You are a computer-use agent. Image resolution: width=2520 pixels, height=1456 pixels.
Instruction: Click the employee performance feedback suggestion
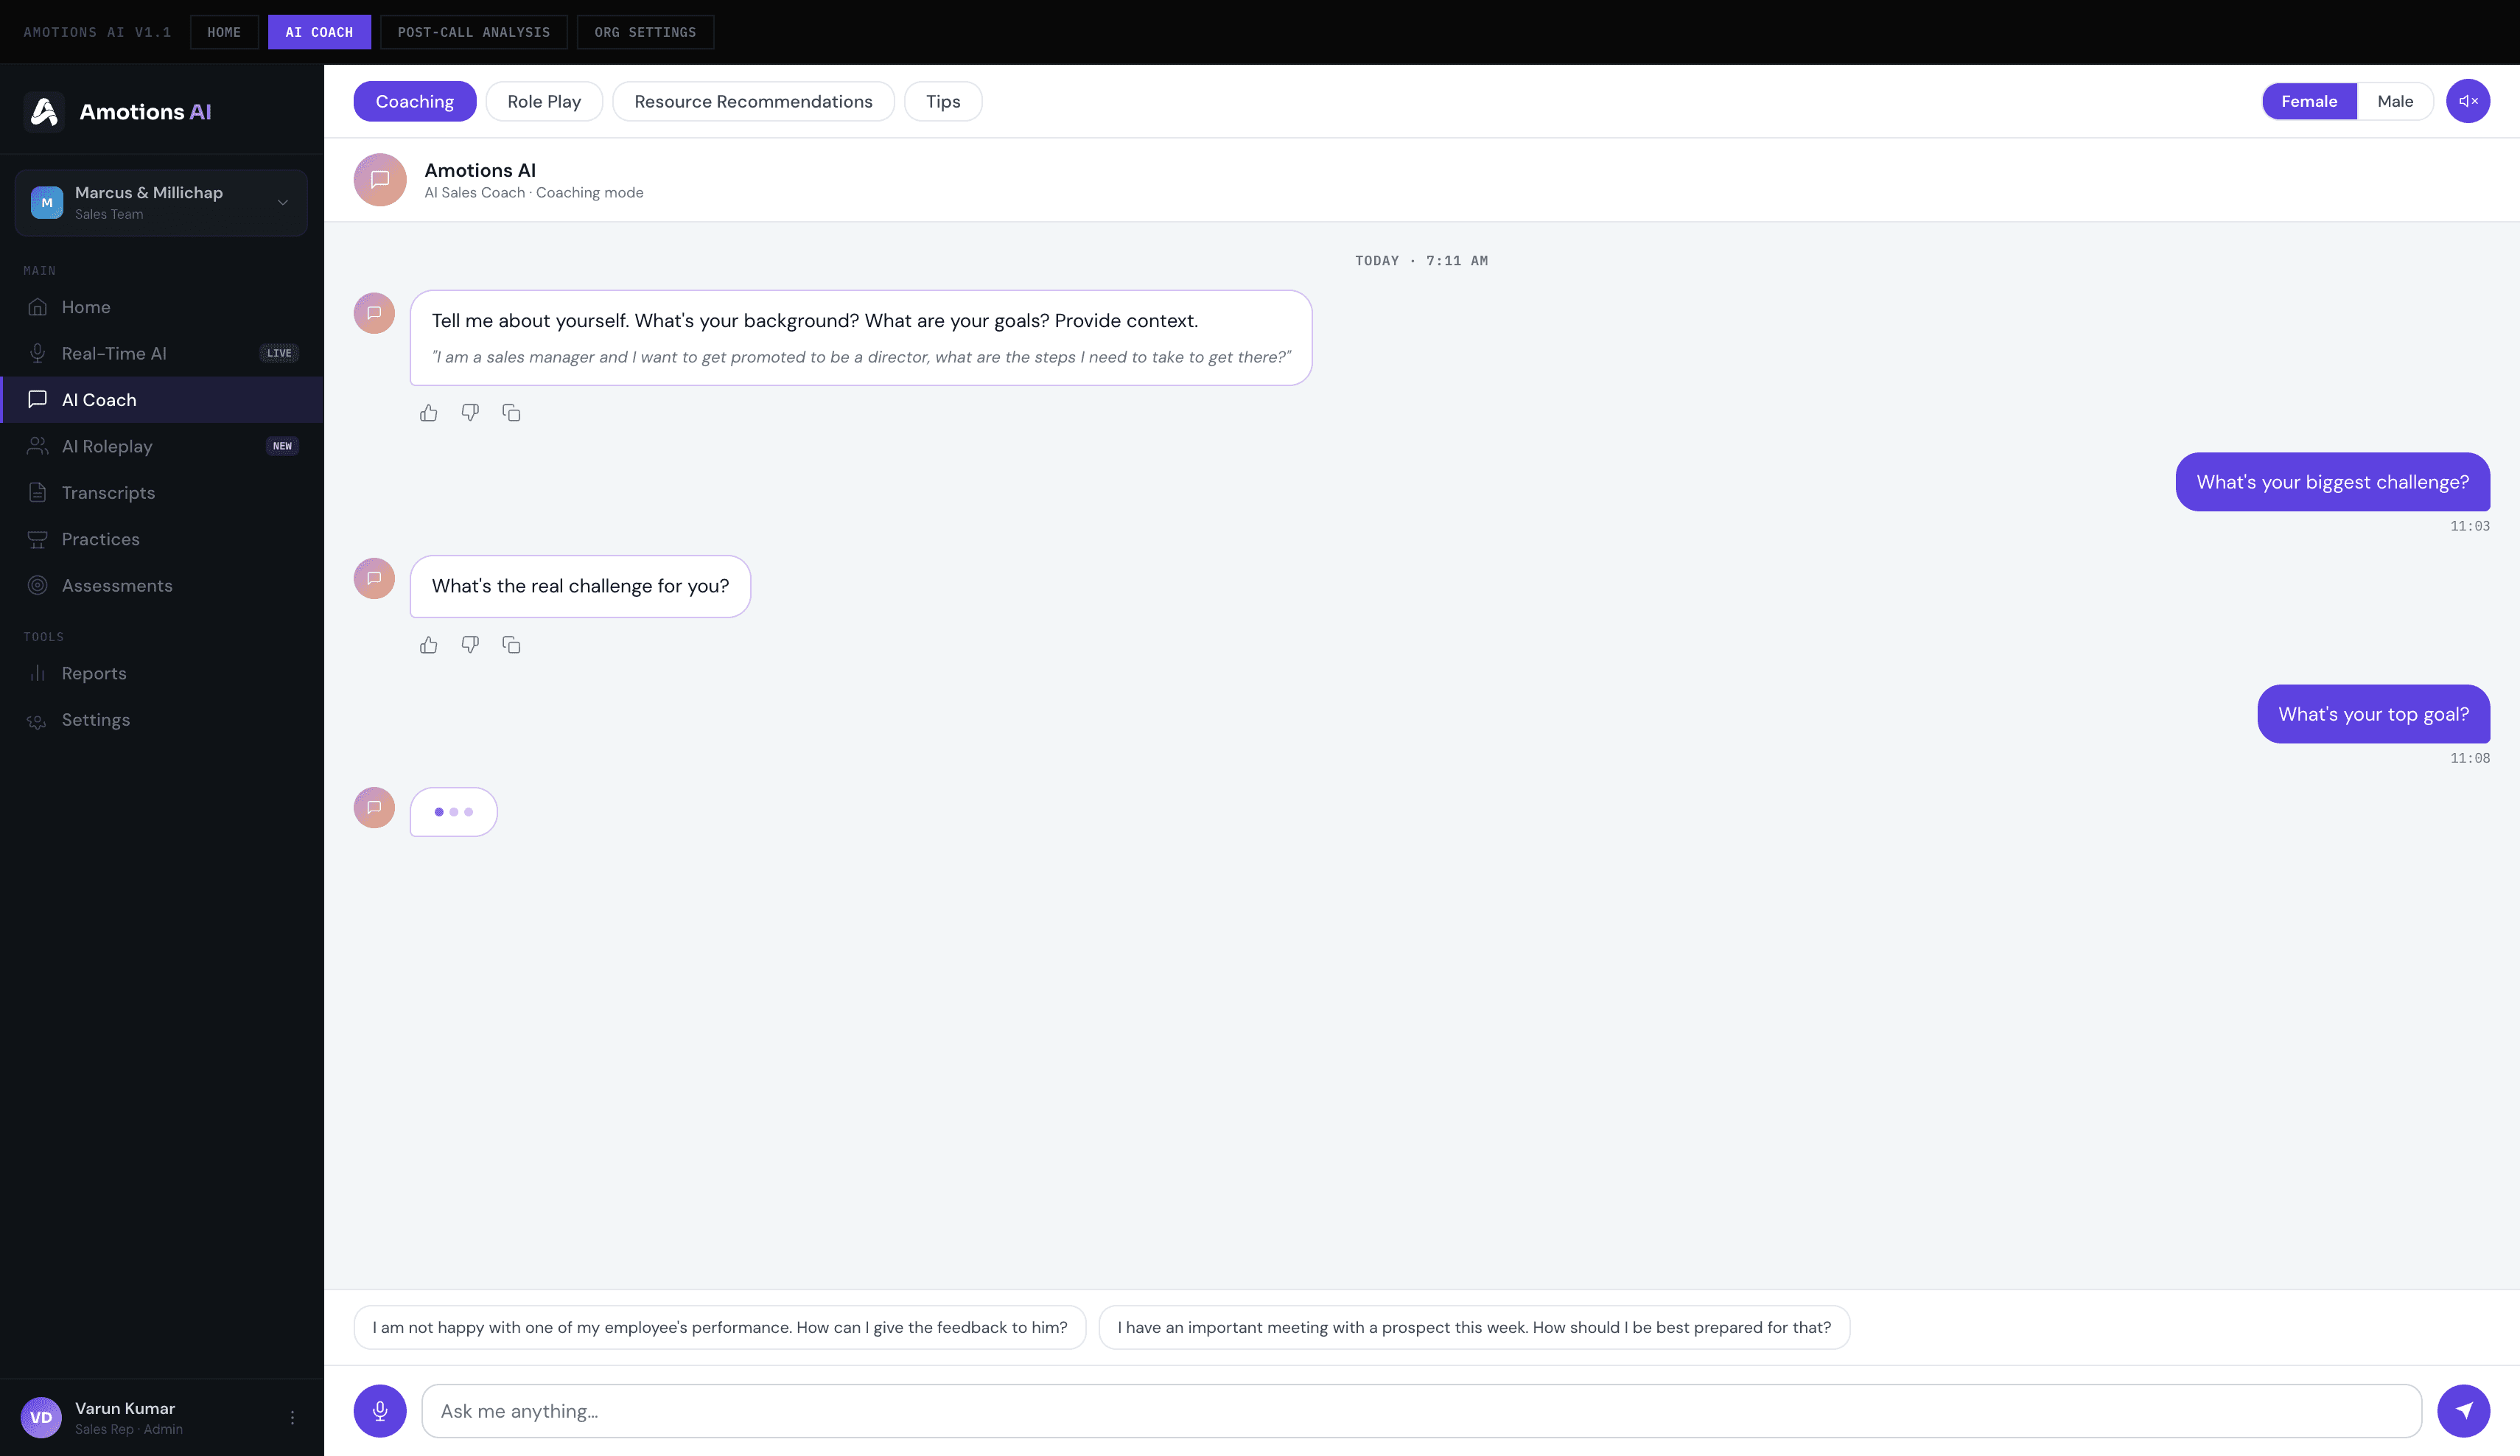[719, 1327]
